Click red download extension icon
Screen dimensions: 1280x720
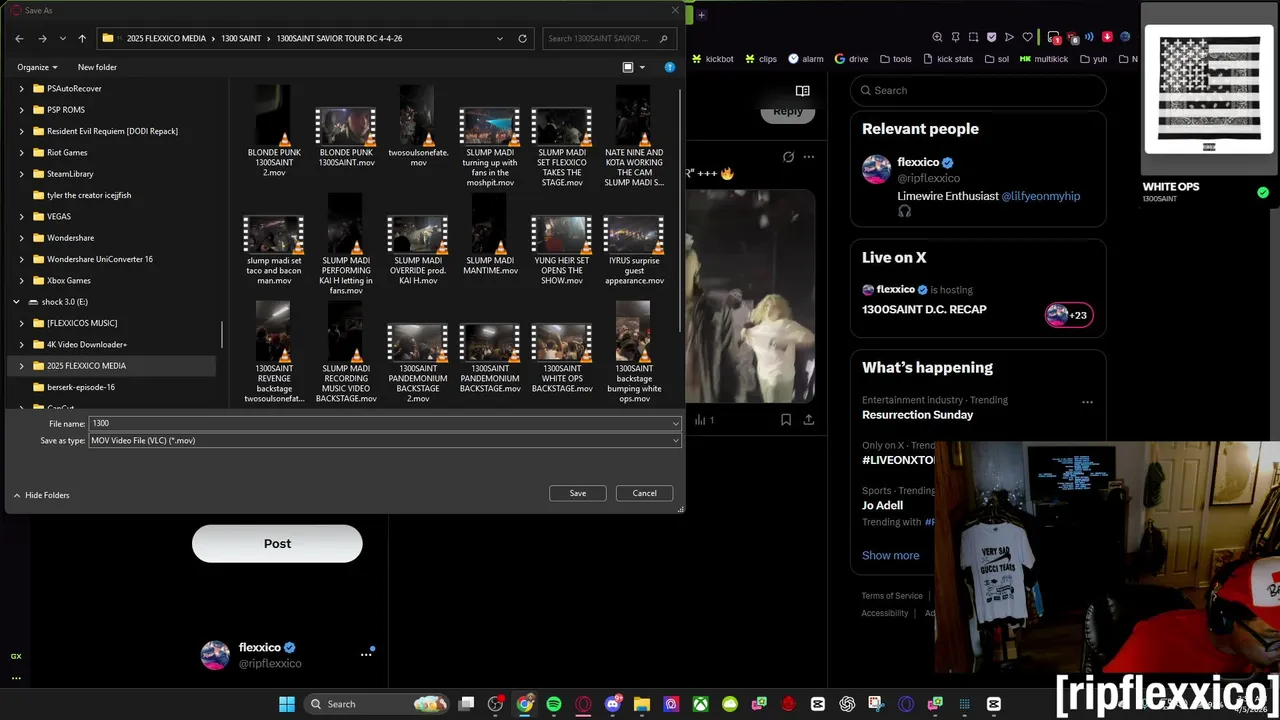point(1107,37)
